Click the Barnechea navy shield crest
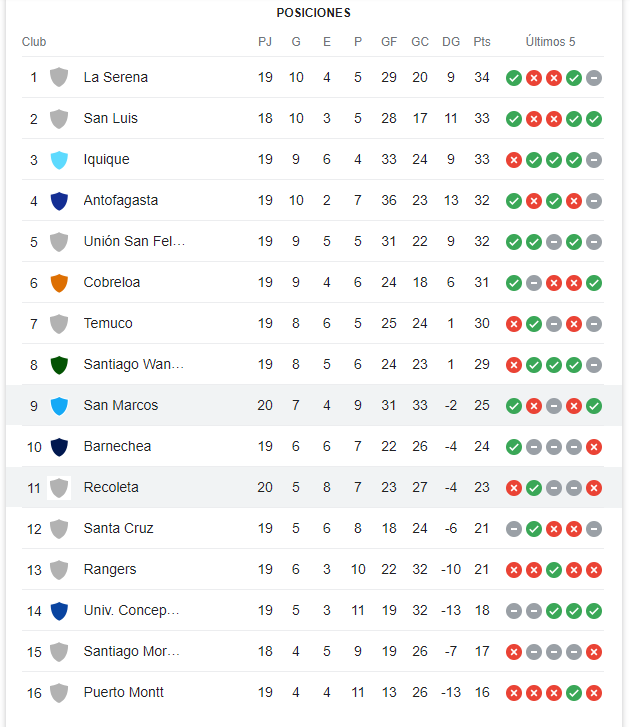The height and width of the screenshot is (727, 630). tap(59, 447)
